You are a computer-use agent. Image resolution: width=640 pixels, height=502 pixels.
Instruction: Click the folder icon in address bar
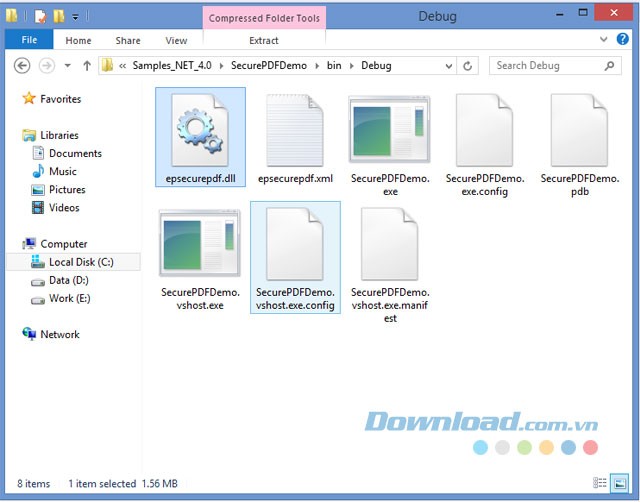pos(107,66)
